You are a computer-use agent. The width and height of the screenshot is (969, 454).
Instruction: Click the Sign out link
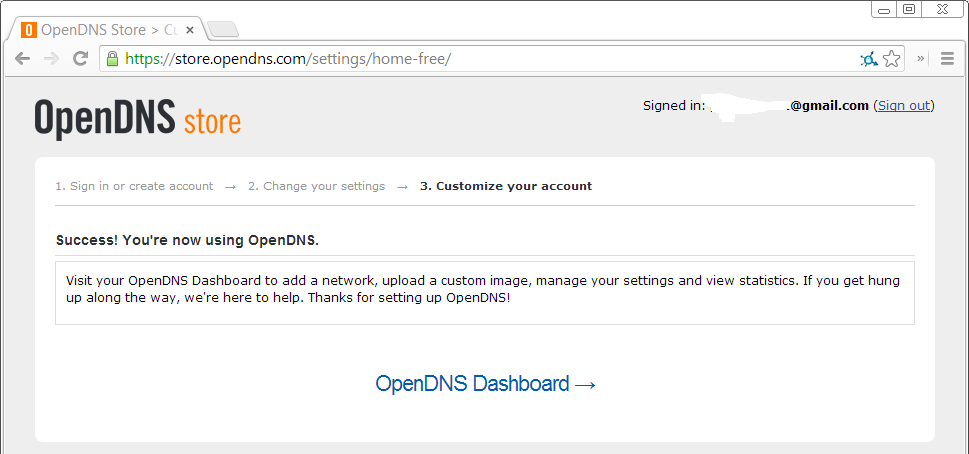pyautogui.click(x=903, y=106)
